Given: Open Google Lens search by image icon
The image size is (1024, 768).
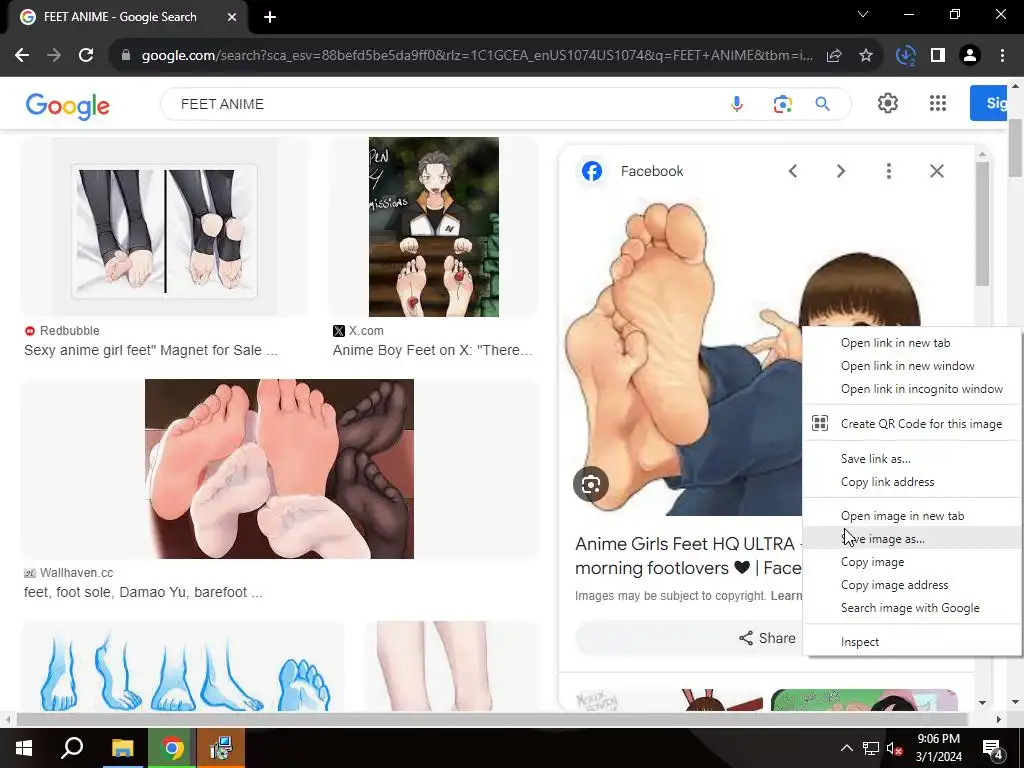Looking at the screenshot, I should coord(782,104).
